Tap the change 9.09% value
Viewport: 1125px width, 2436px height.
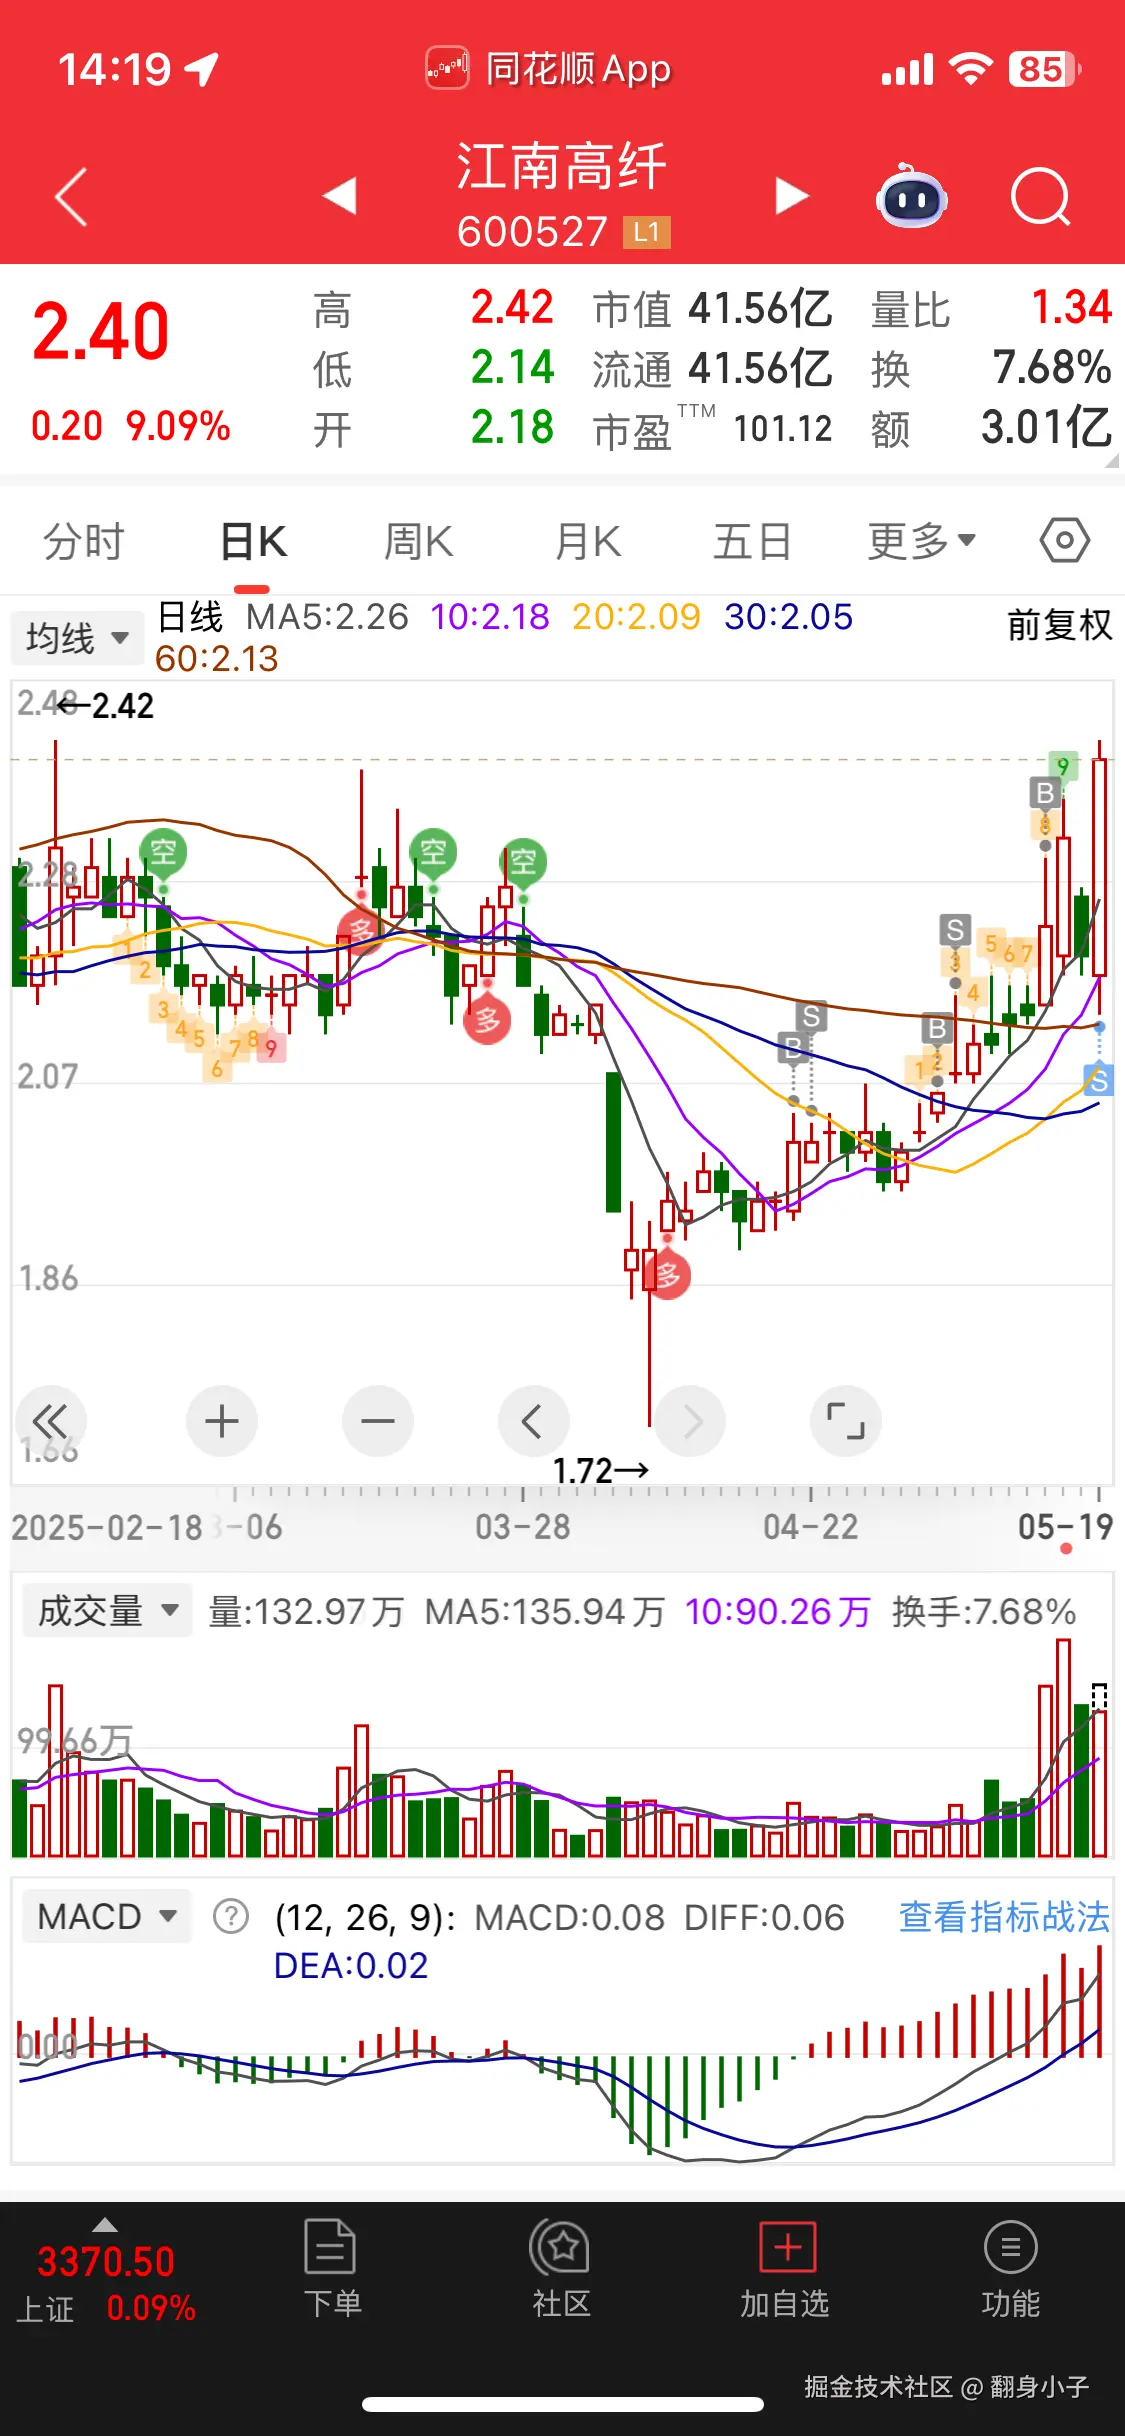coord(179,426)
